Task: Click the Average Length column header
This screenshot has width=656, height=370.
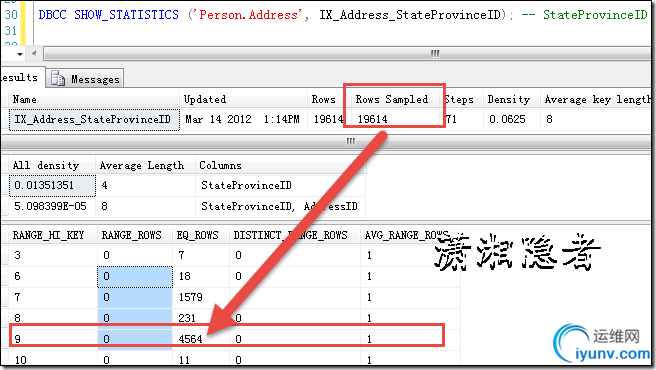Action: [x=146, y=165]
